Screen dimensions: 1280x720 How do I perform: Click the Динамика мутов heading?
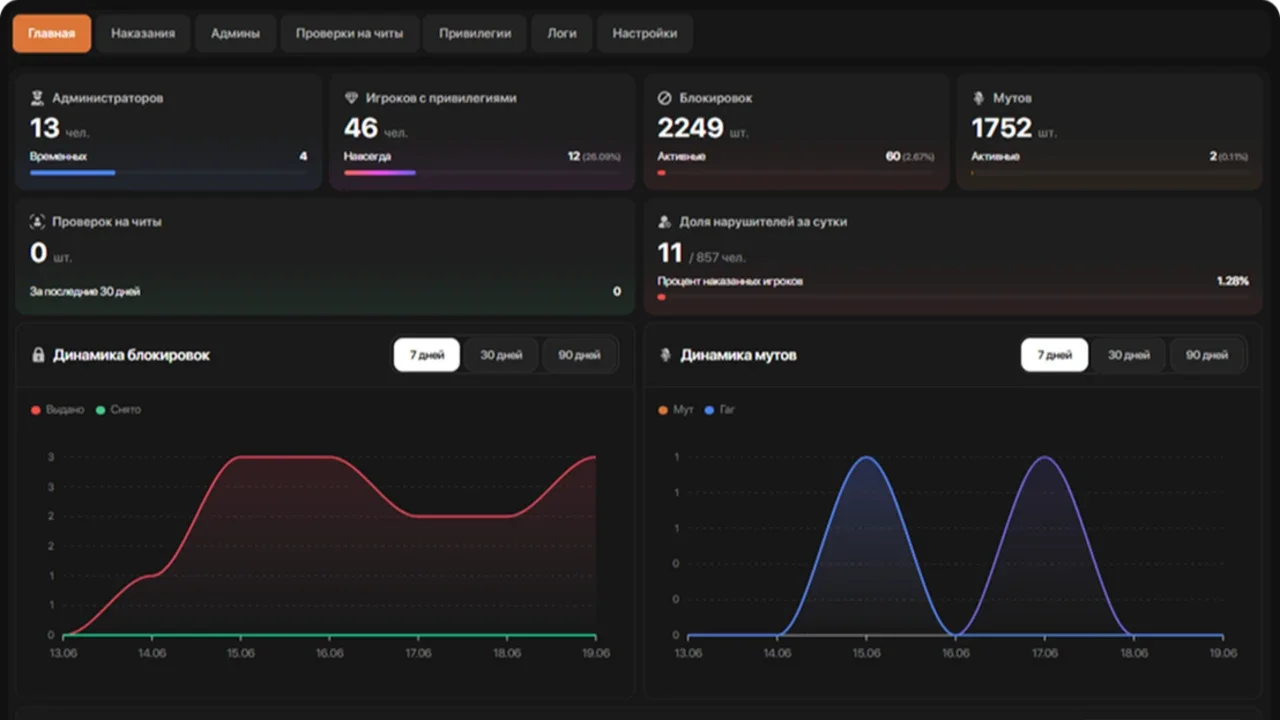738,355
